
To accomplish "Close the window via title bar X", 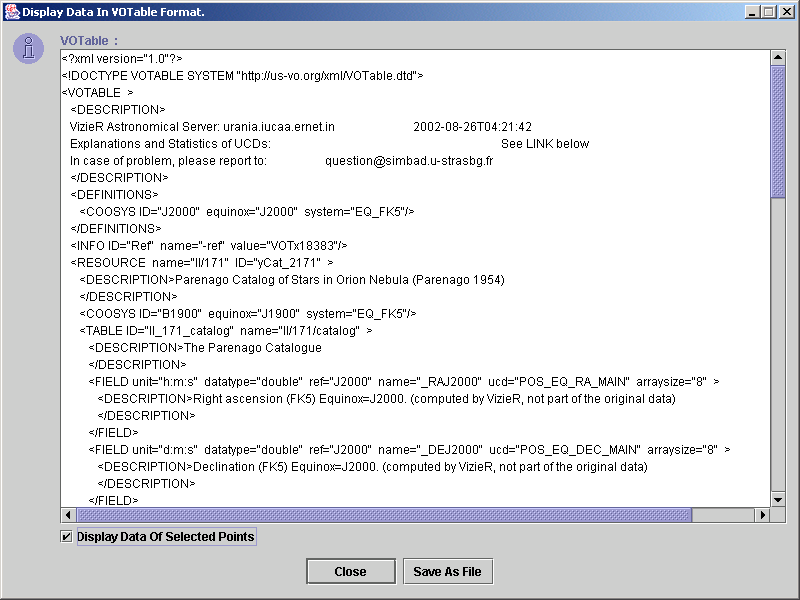I will 787,12.
